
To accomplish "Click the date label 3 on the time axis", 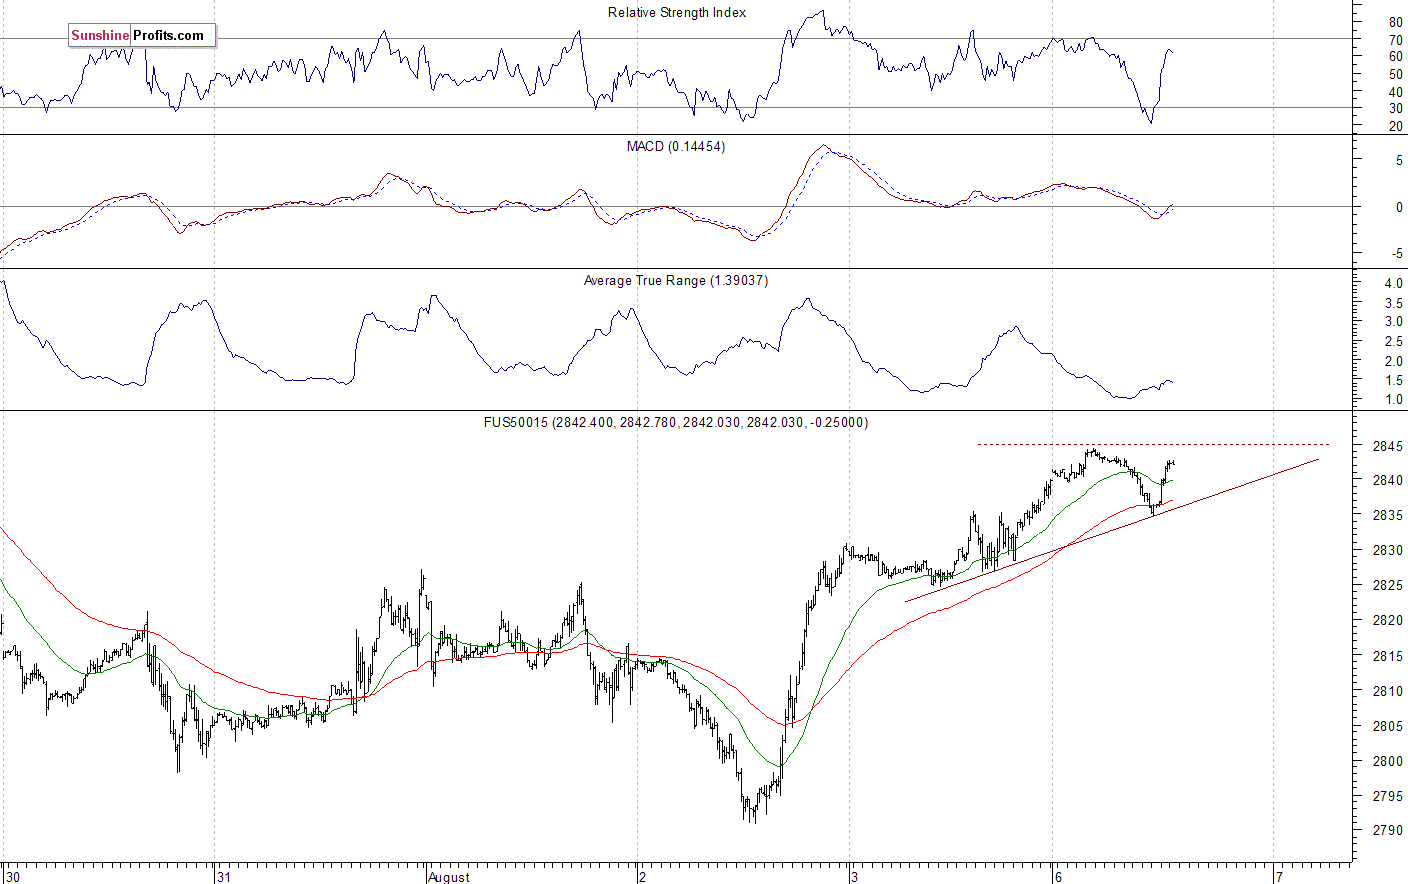I will pyautogui.click(x=854, y=877).
